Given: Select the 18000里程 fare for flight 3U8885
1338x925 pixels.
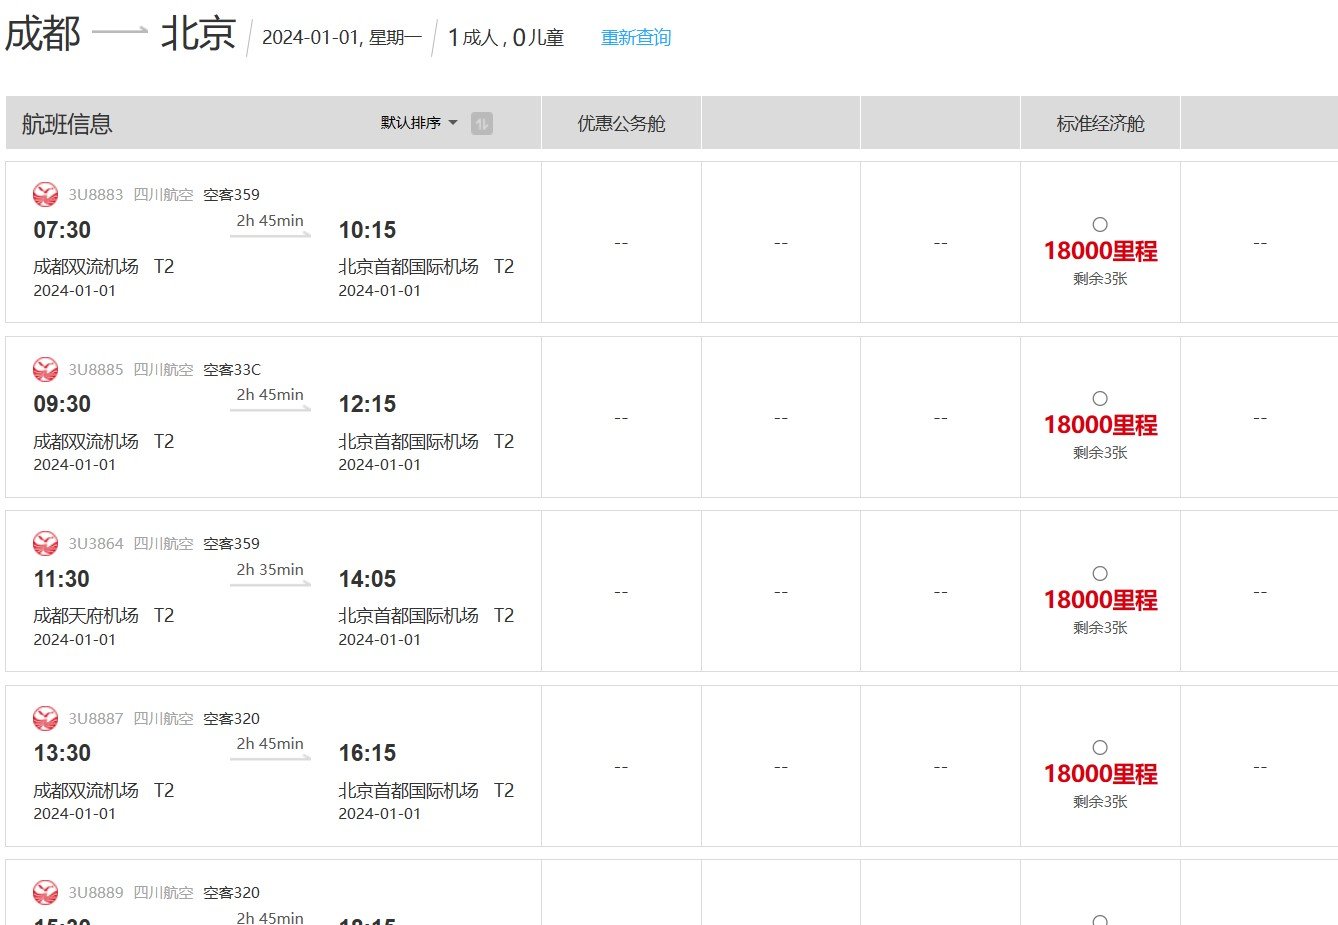Looking at the screenshot, I should [x=1100, y=399].
